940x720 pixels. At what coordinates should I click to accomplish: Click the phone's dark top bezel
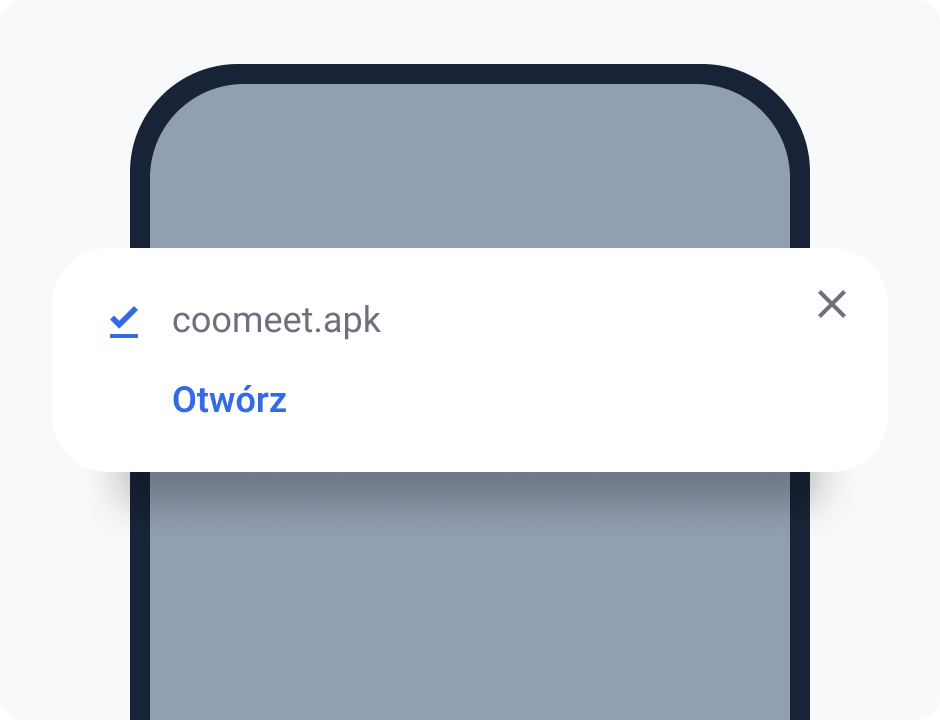tap(470, 74)
